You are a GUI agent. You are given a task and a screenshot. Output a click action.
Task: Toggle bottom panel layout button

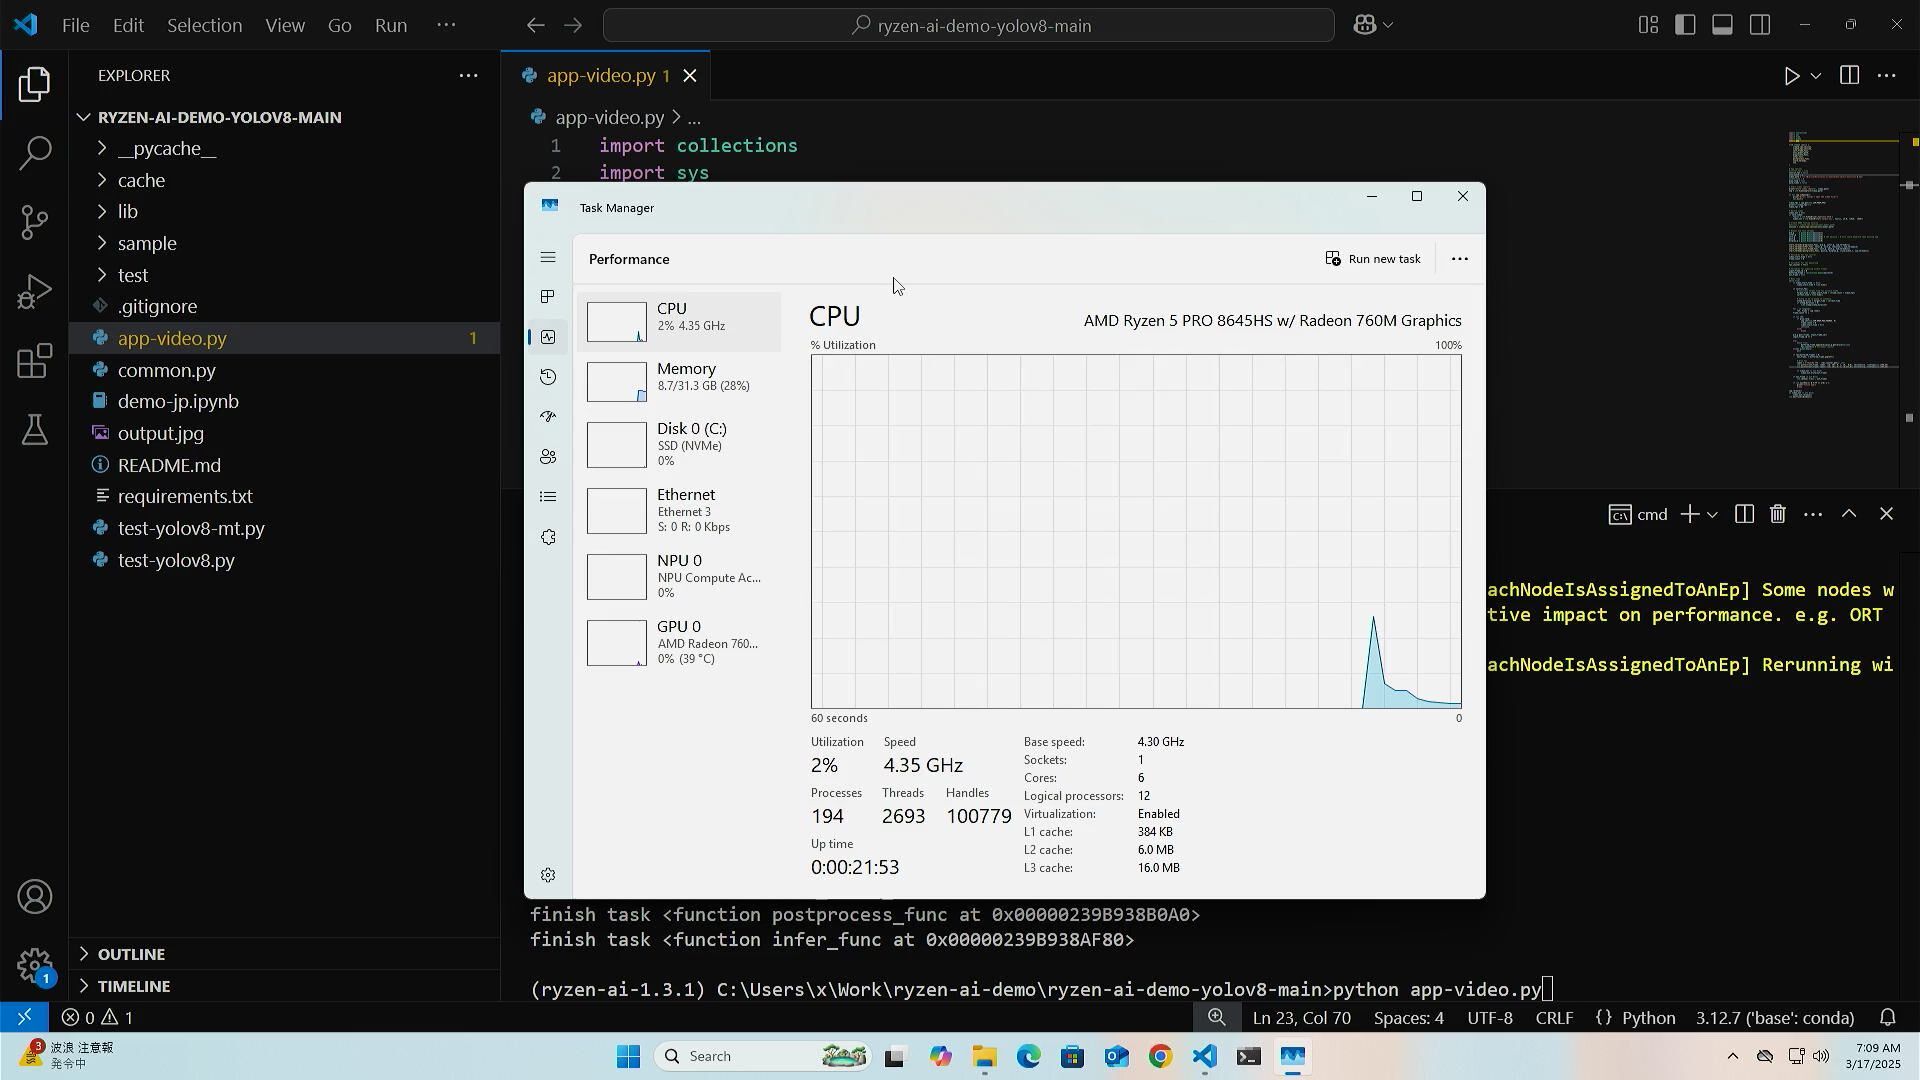(1722, 25)
